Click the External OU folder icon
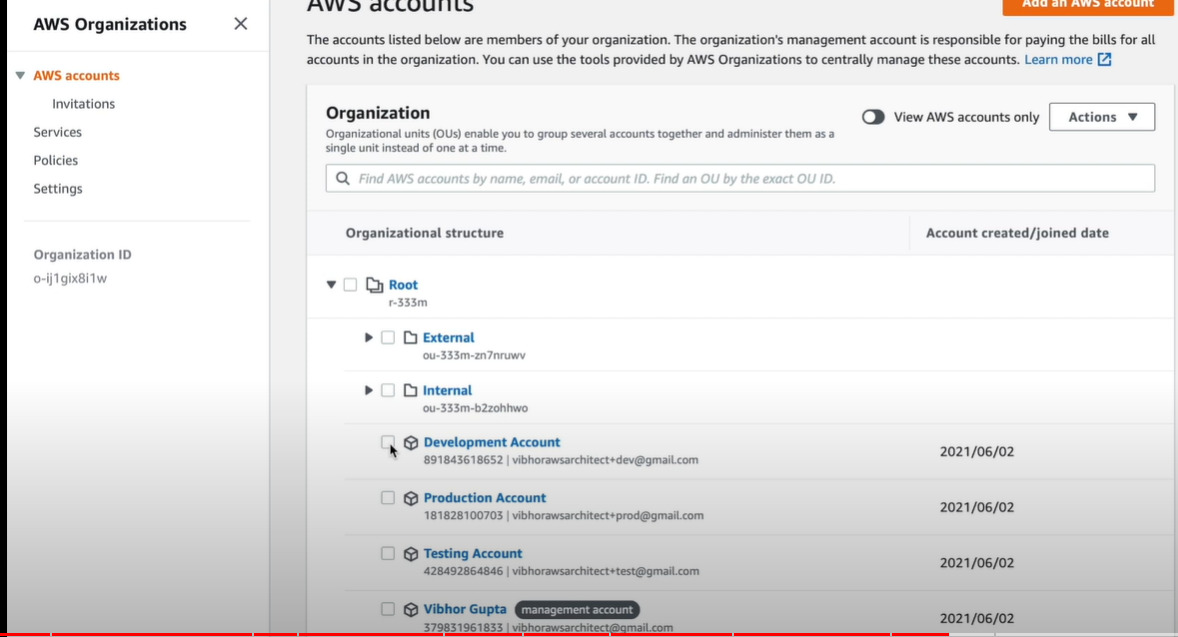 [410, 337]
